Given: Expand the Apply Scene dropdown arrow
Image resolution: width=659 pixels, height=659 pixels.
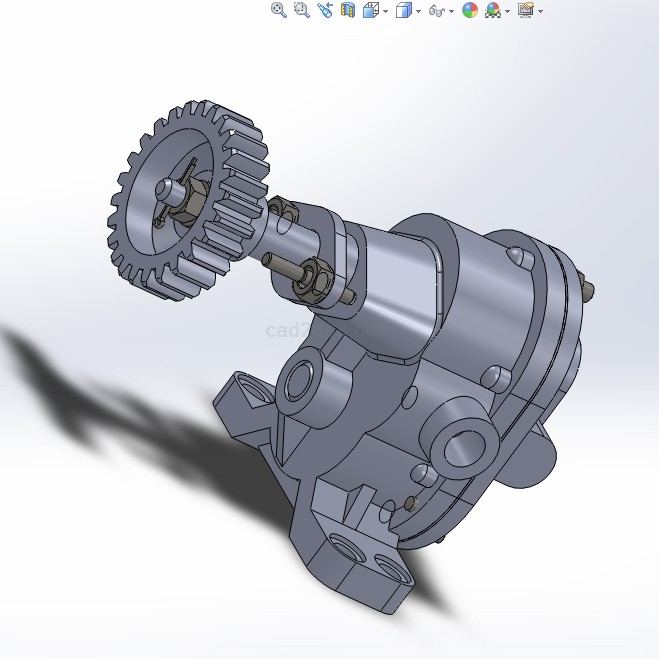Looking at the screenshot, I should (x=508, y=11).
